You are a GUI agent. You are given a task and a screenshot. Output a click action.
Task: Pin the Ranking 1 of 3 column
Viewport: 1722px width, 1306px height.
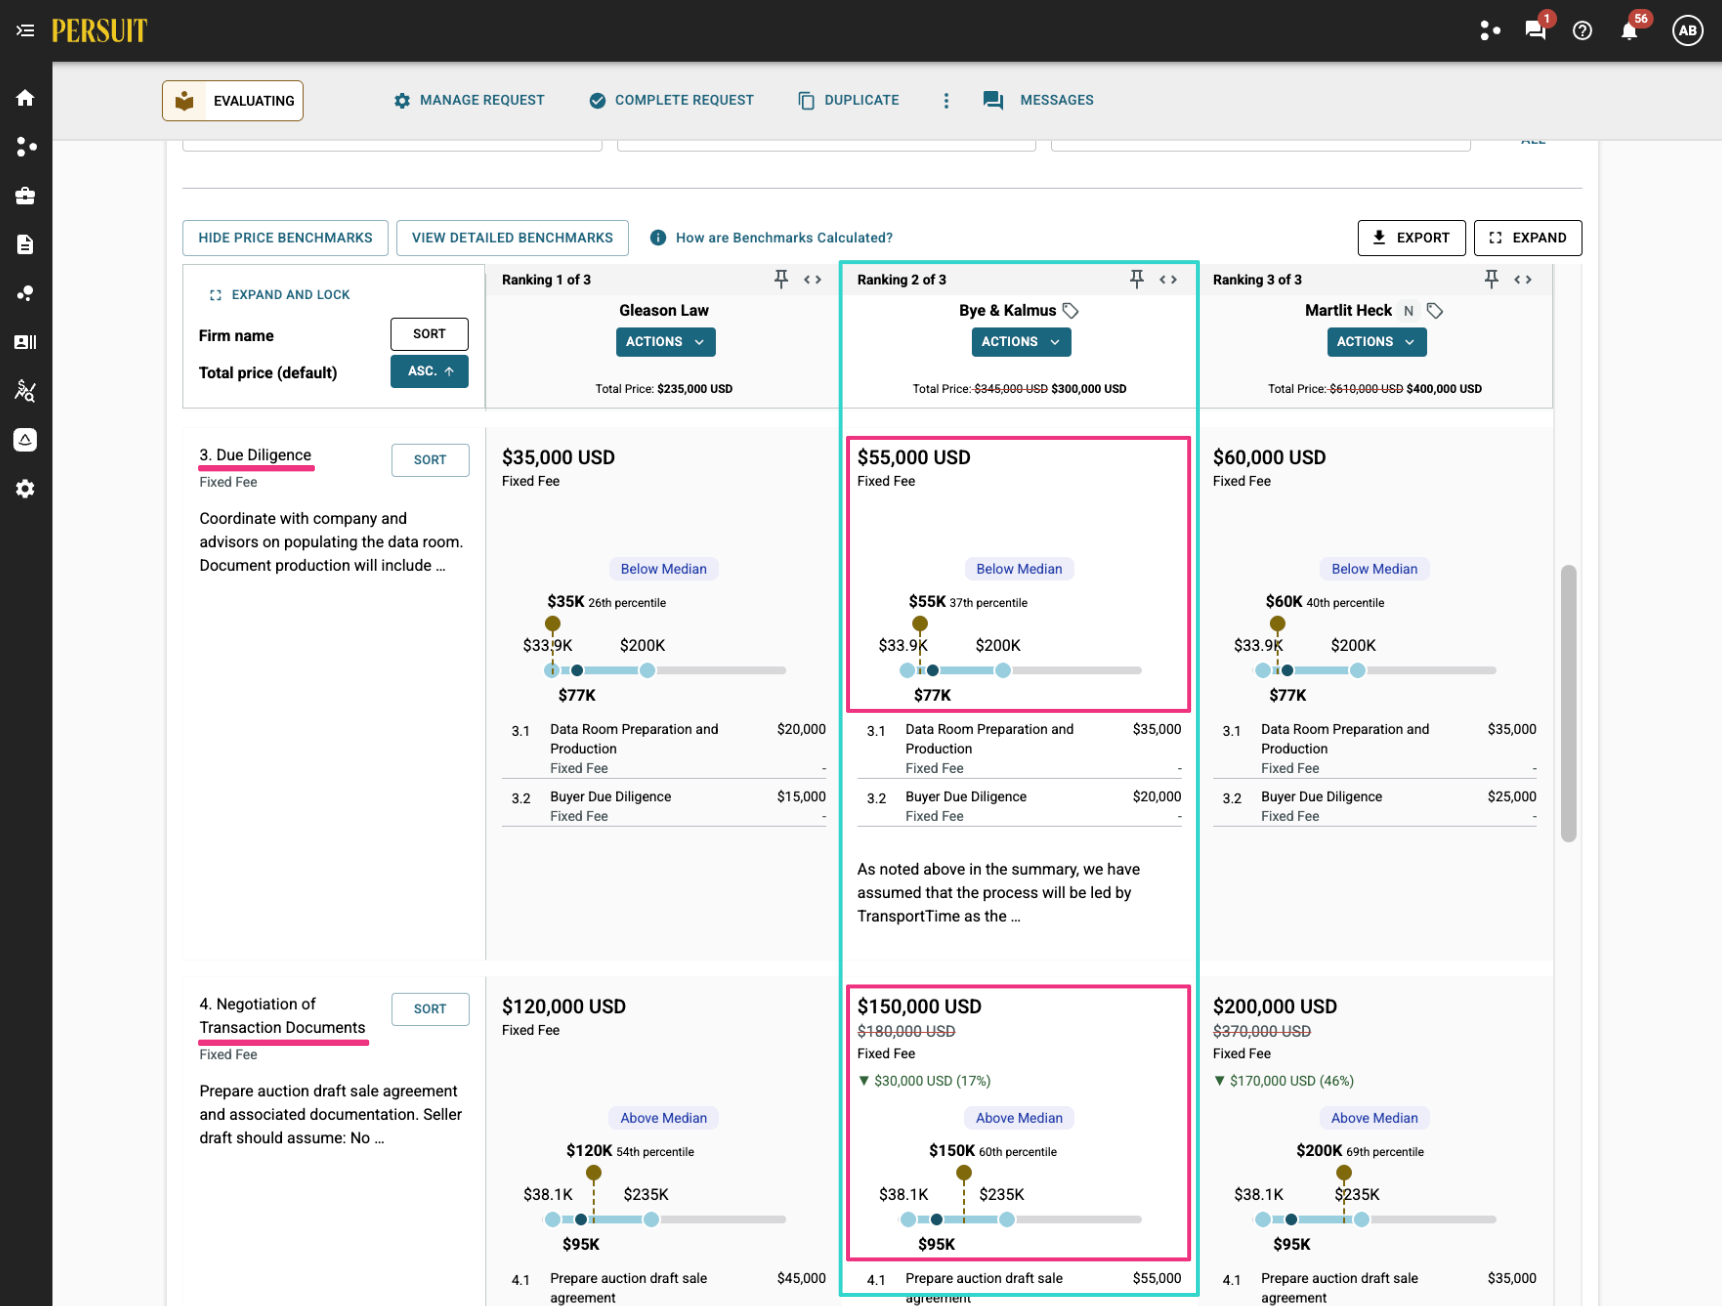tap(781, 280)
